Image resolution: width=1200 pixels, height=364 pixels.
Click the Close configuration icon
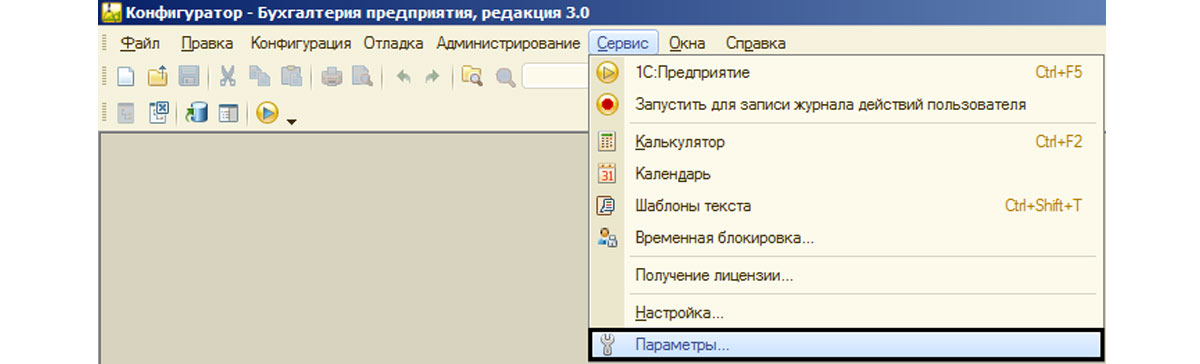click(158, 113)
